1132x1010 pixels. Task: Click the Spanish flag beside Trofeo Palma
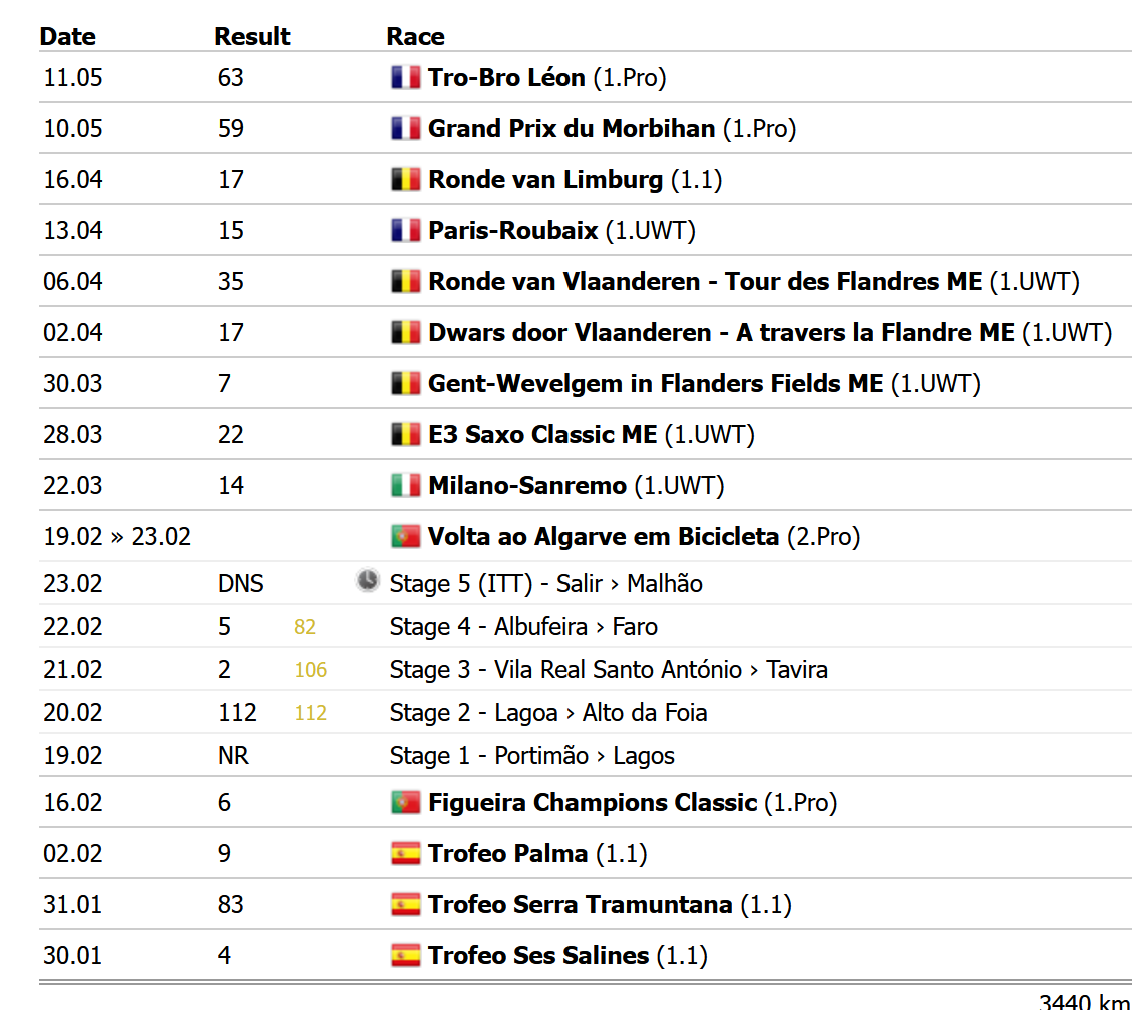tap(405, 854)
